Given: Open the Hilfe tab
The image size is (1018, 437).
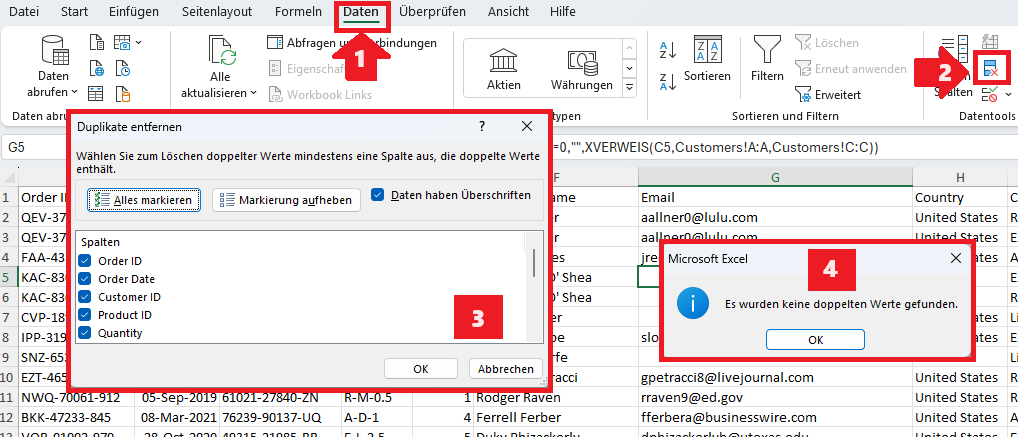Looking at the screenshot, I should tap(562, 12).
